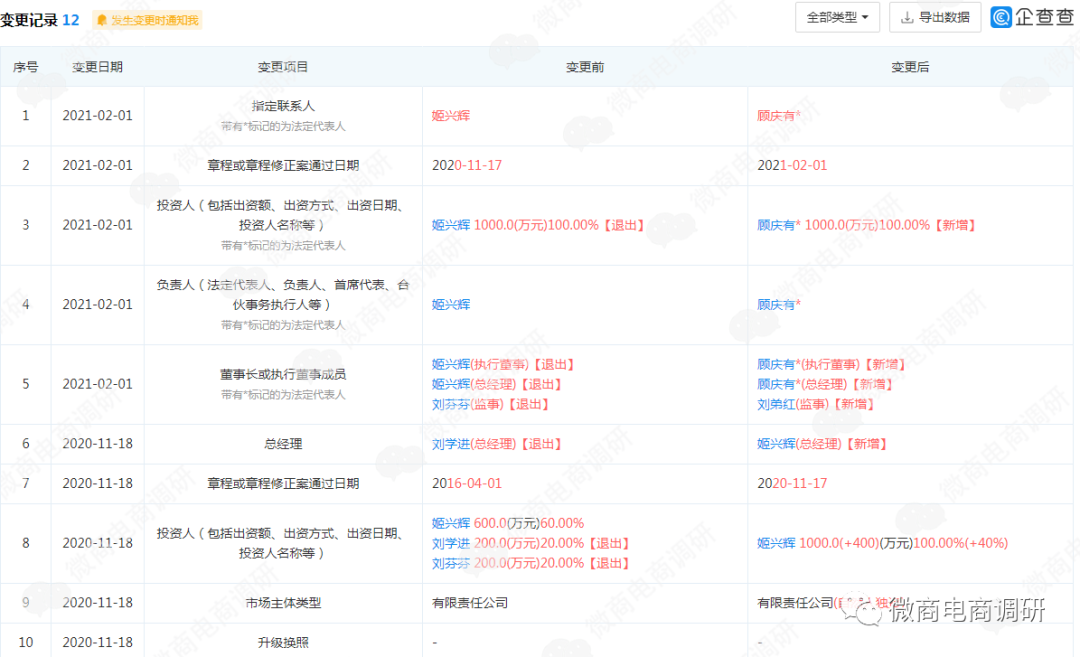Open 刘学进 200.0万元 20.00% investor link
1080x657 pixels.
click(530, 543)
